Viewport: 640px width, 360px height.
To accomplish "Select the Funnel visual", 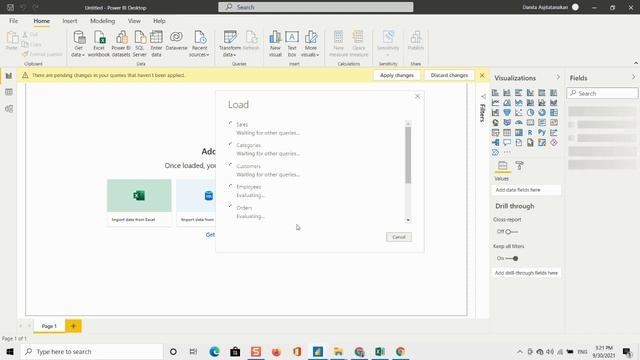I will pyautogui.click(x=507, y=112).
